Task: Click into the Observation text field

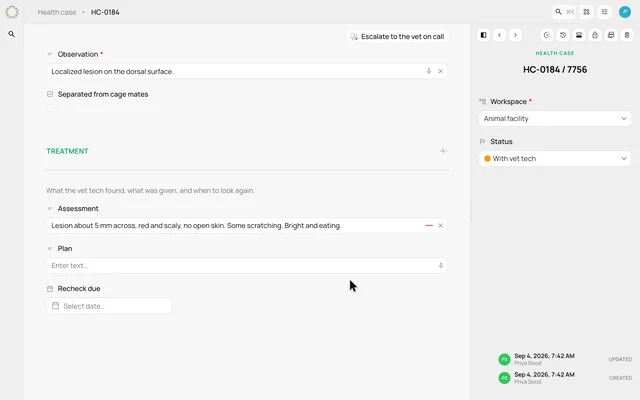Action: click(x=247, y=71)
